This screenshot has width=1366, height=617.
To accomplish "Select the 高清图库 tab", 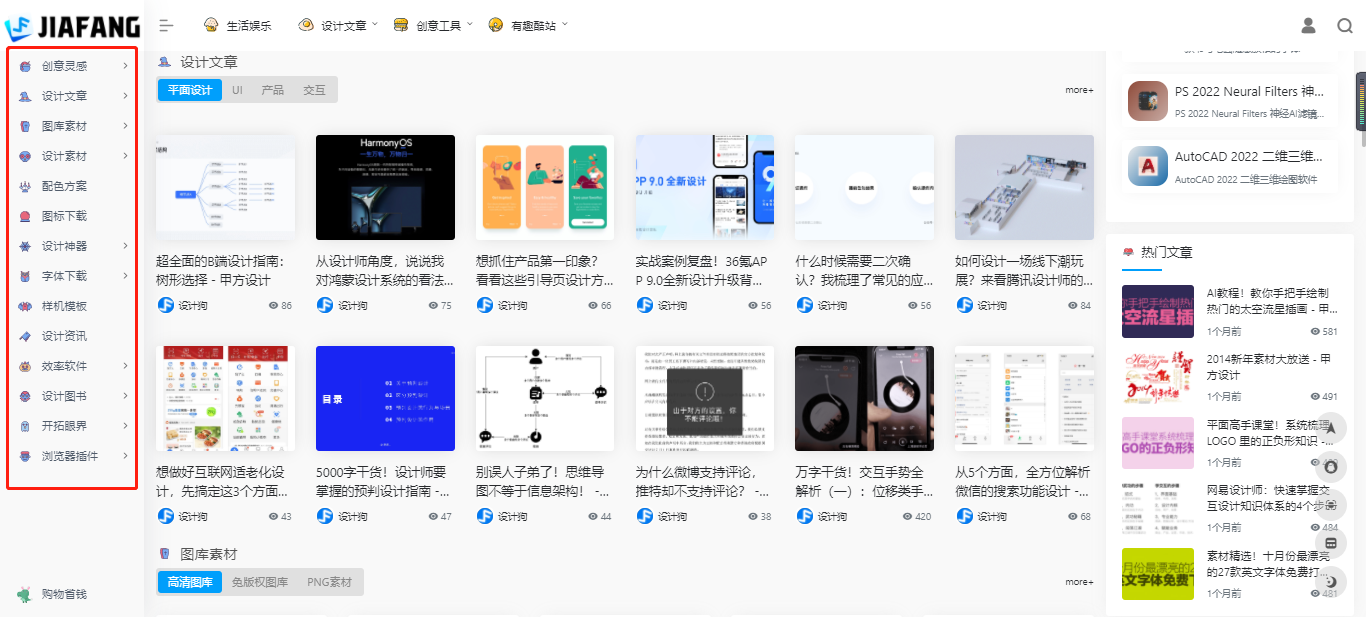I will [190, 582].
